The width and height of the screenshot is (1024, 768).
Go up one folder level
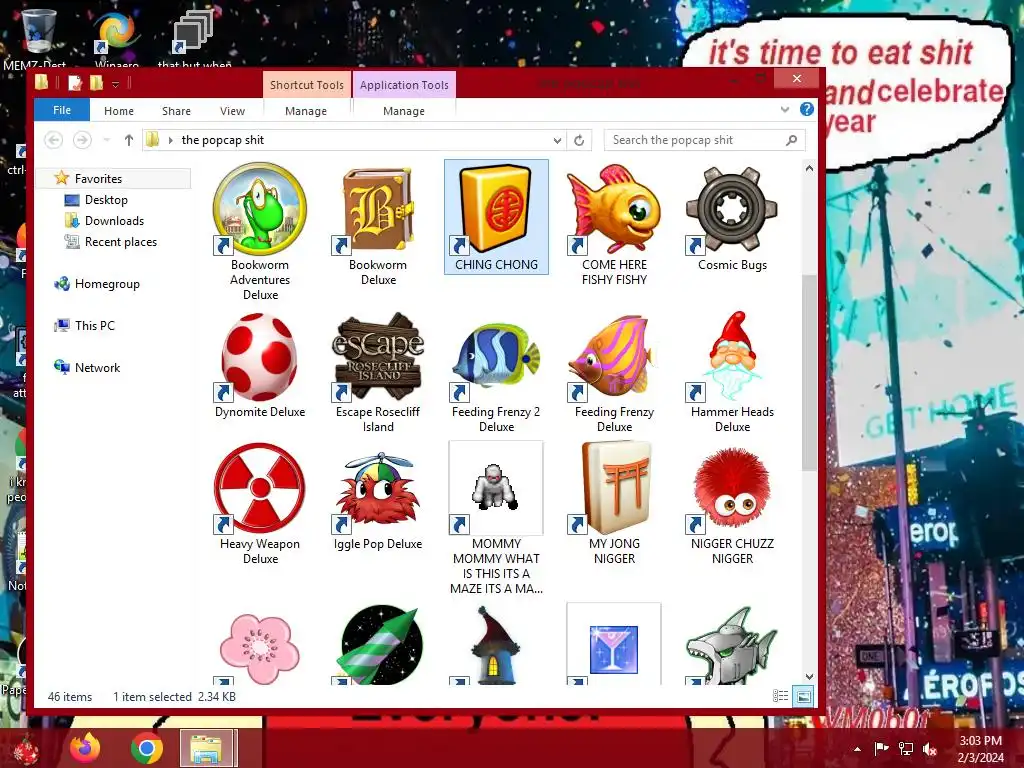(129, 140)
